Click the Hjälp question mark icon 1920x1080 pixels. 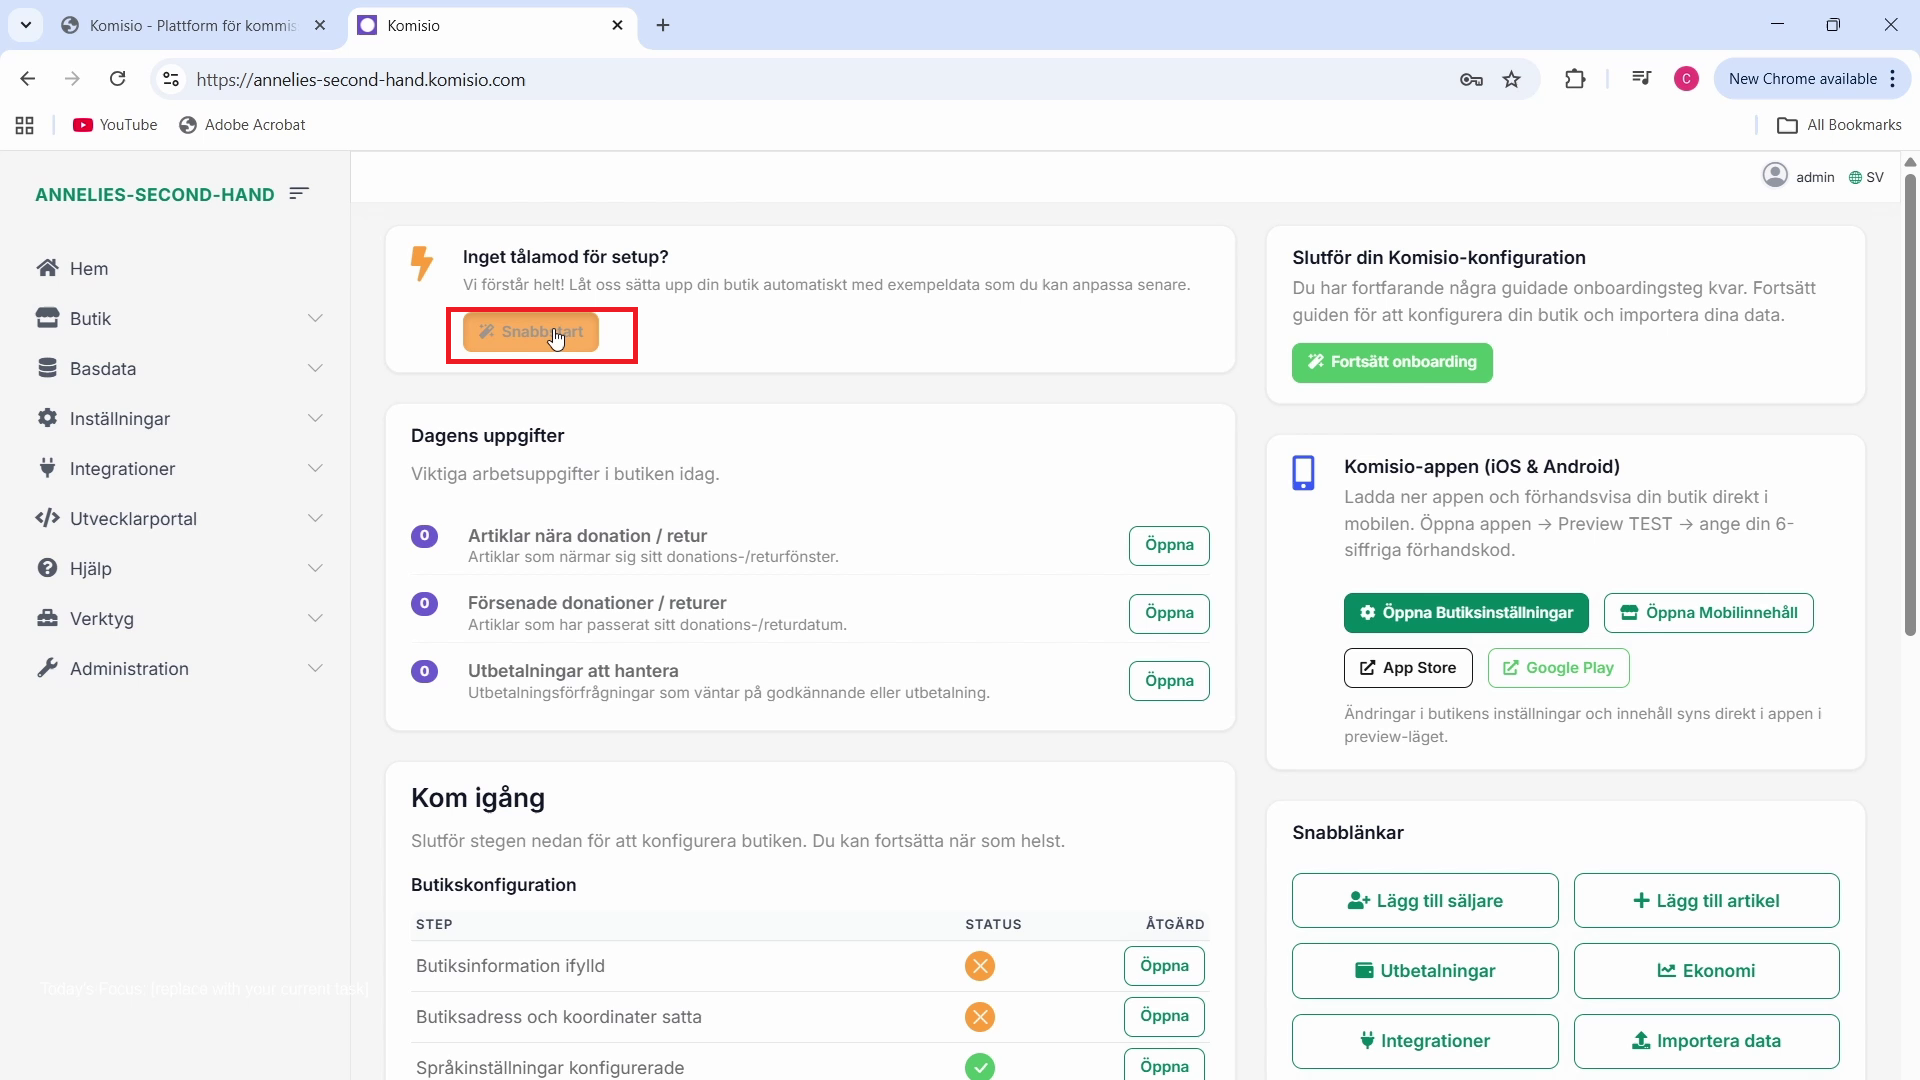(46, 568)
